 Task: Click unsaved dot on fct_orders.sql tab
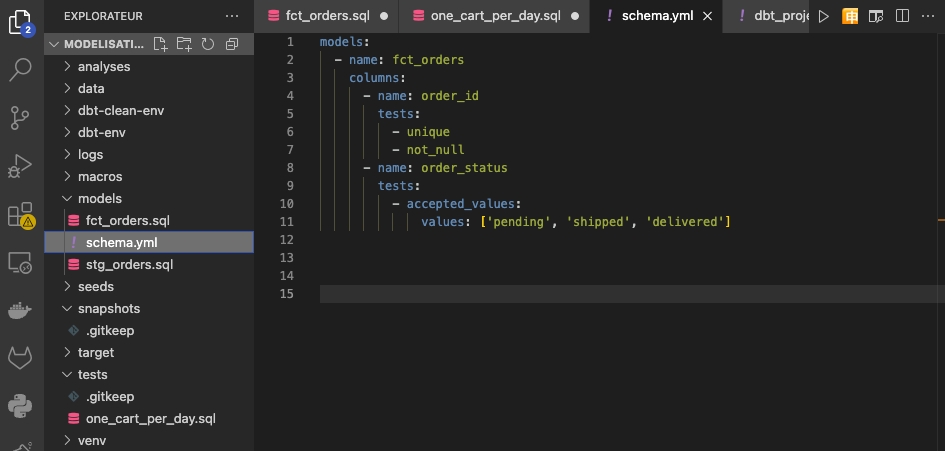tap(384, 16)
